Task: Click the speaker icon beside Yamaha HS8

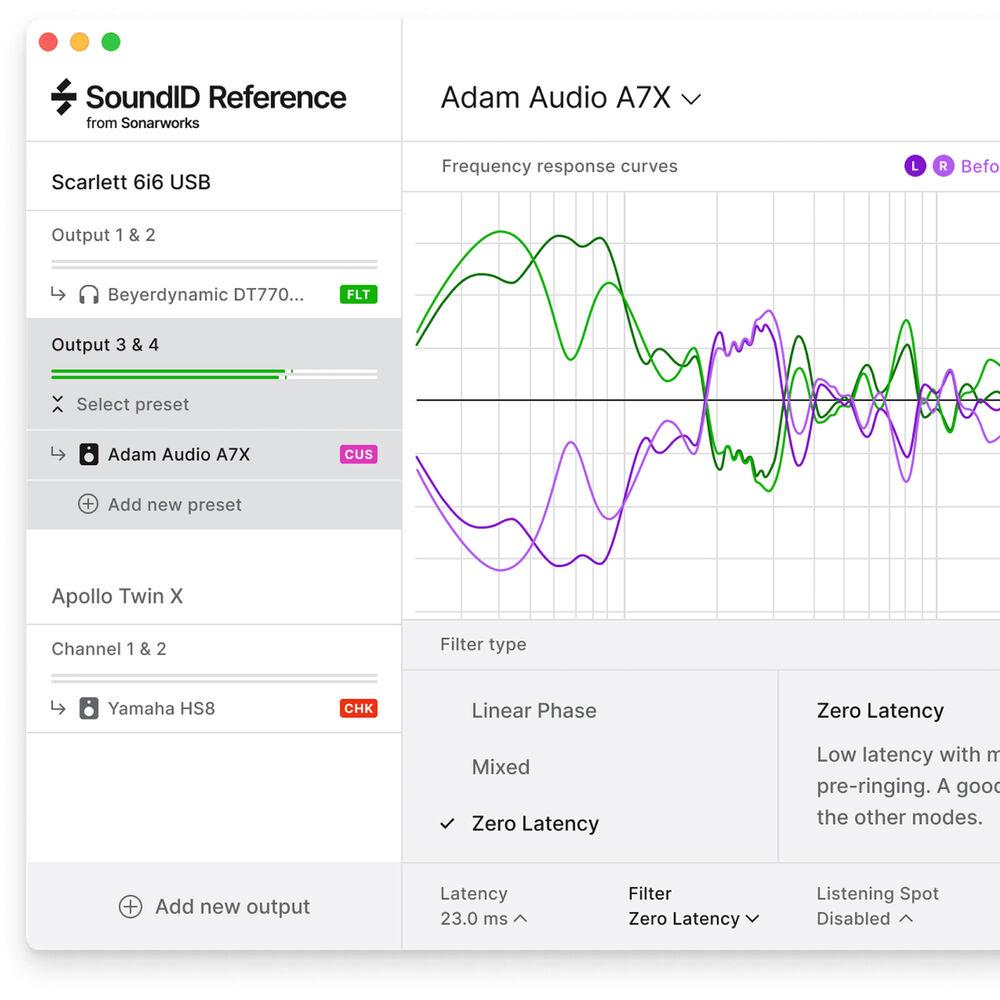Action: coord(89,709)
